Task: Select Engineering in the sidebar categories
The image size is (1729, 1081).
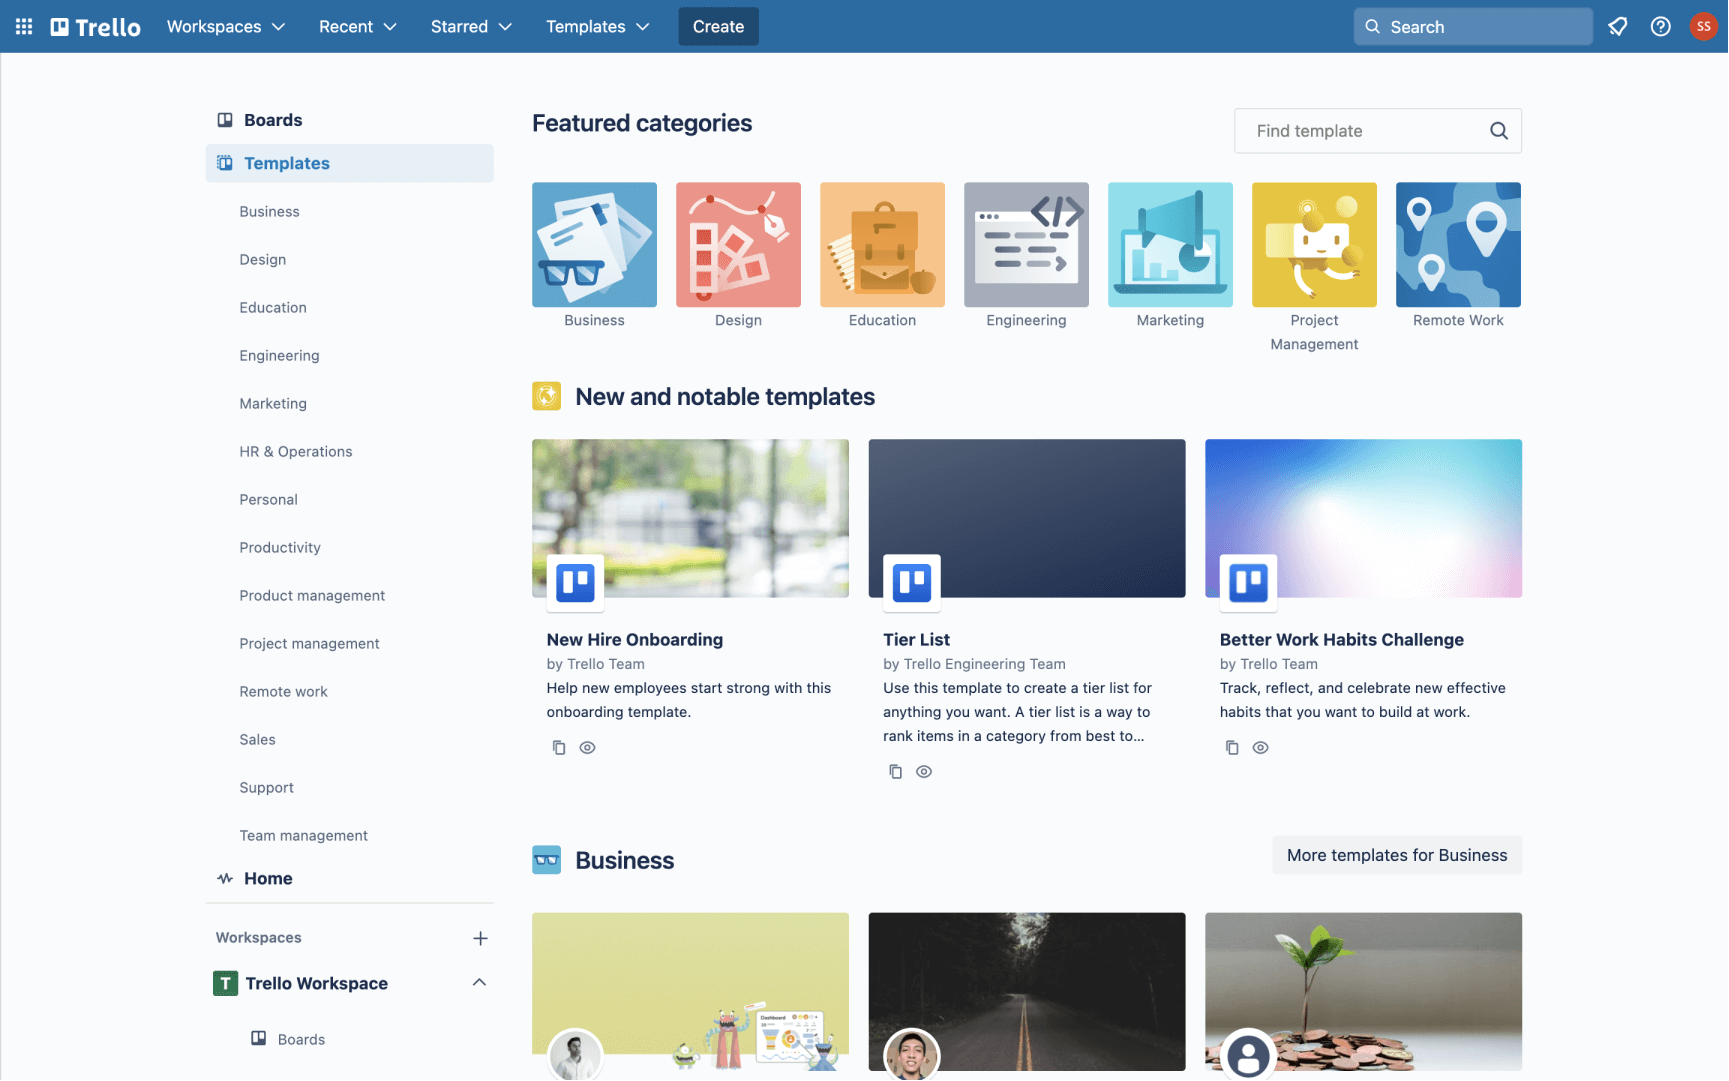Action: (279, 356)
